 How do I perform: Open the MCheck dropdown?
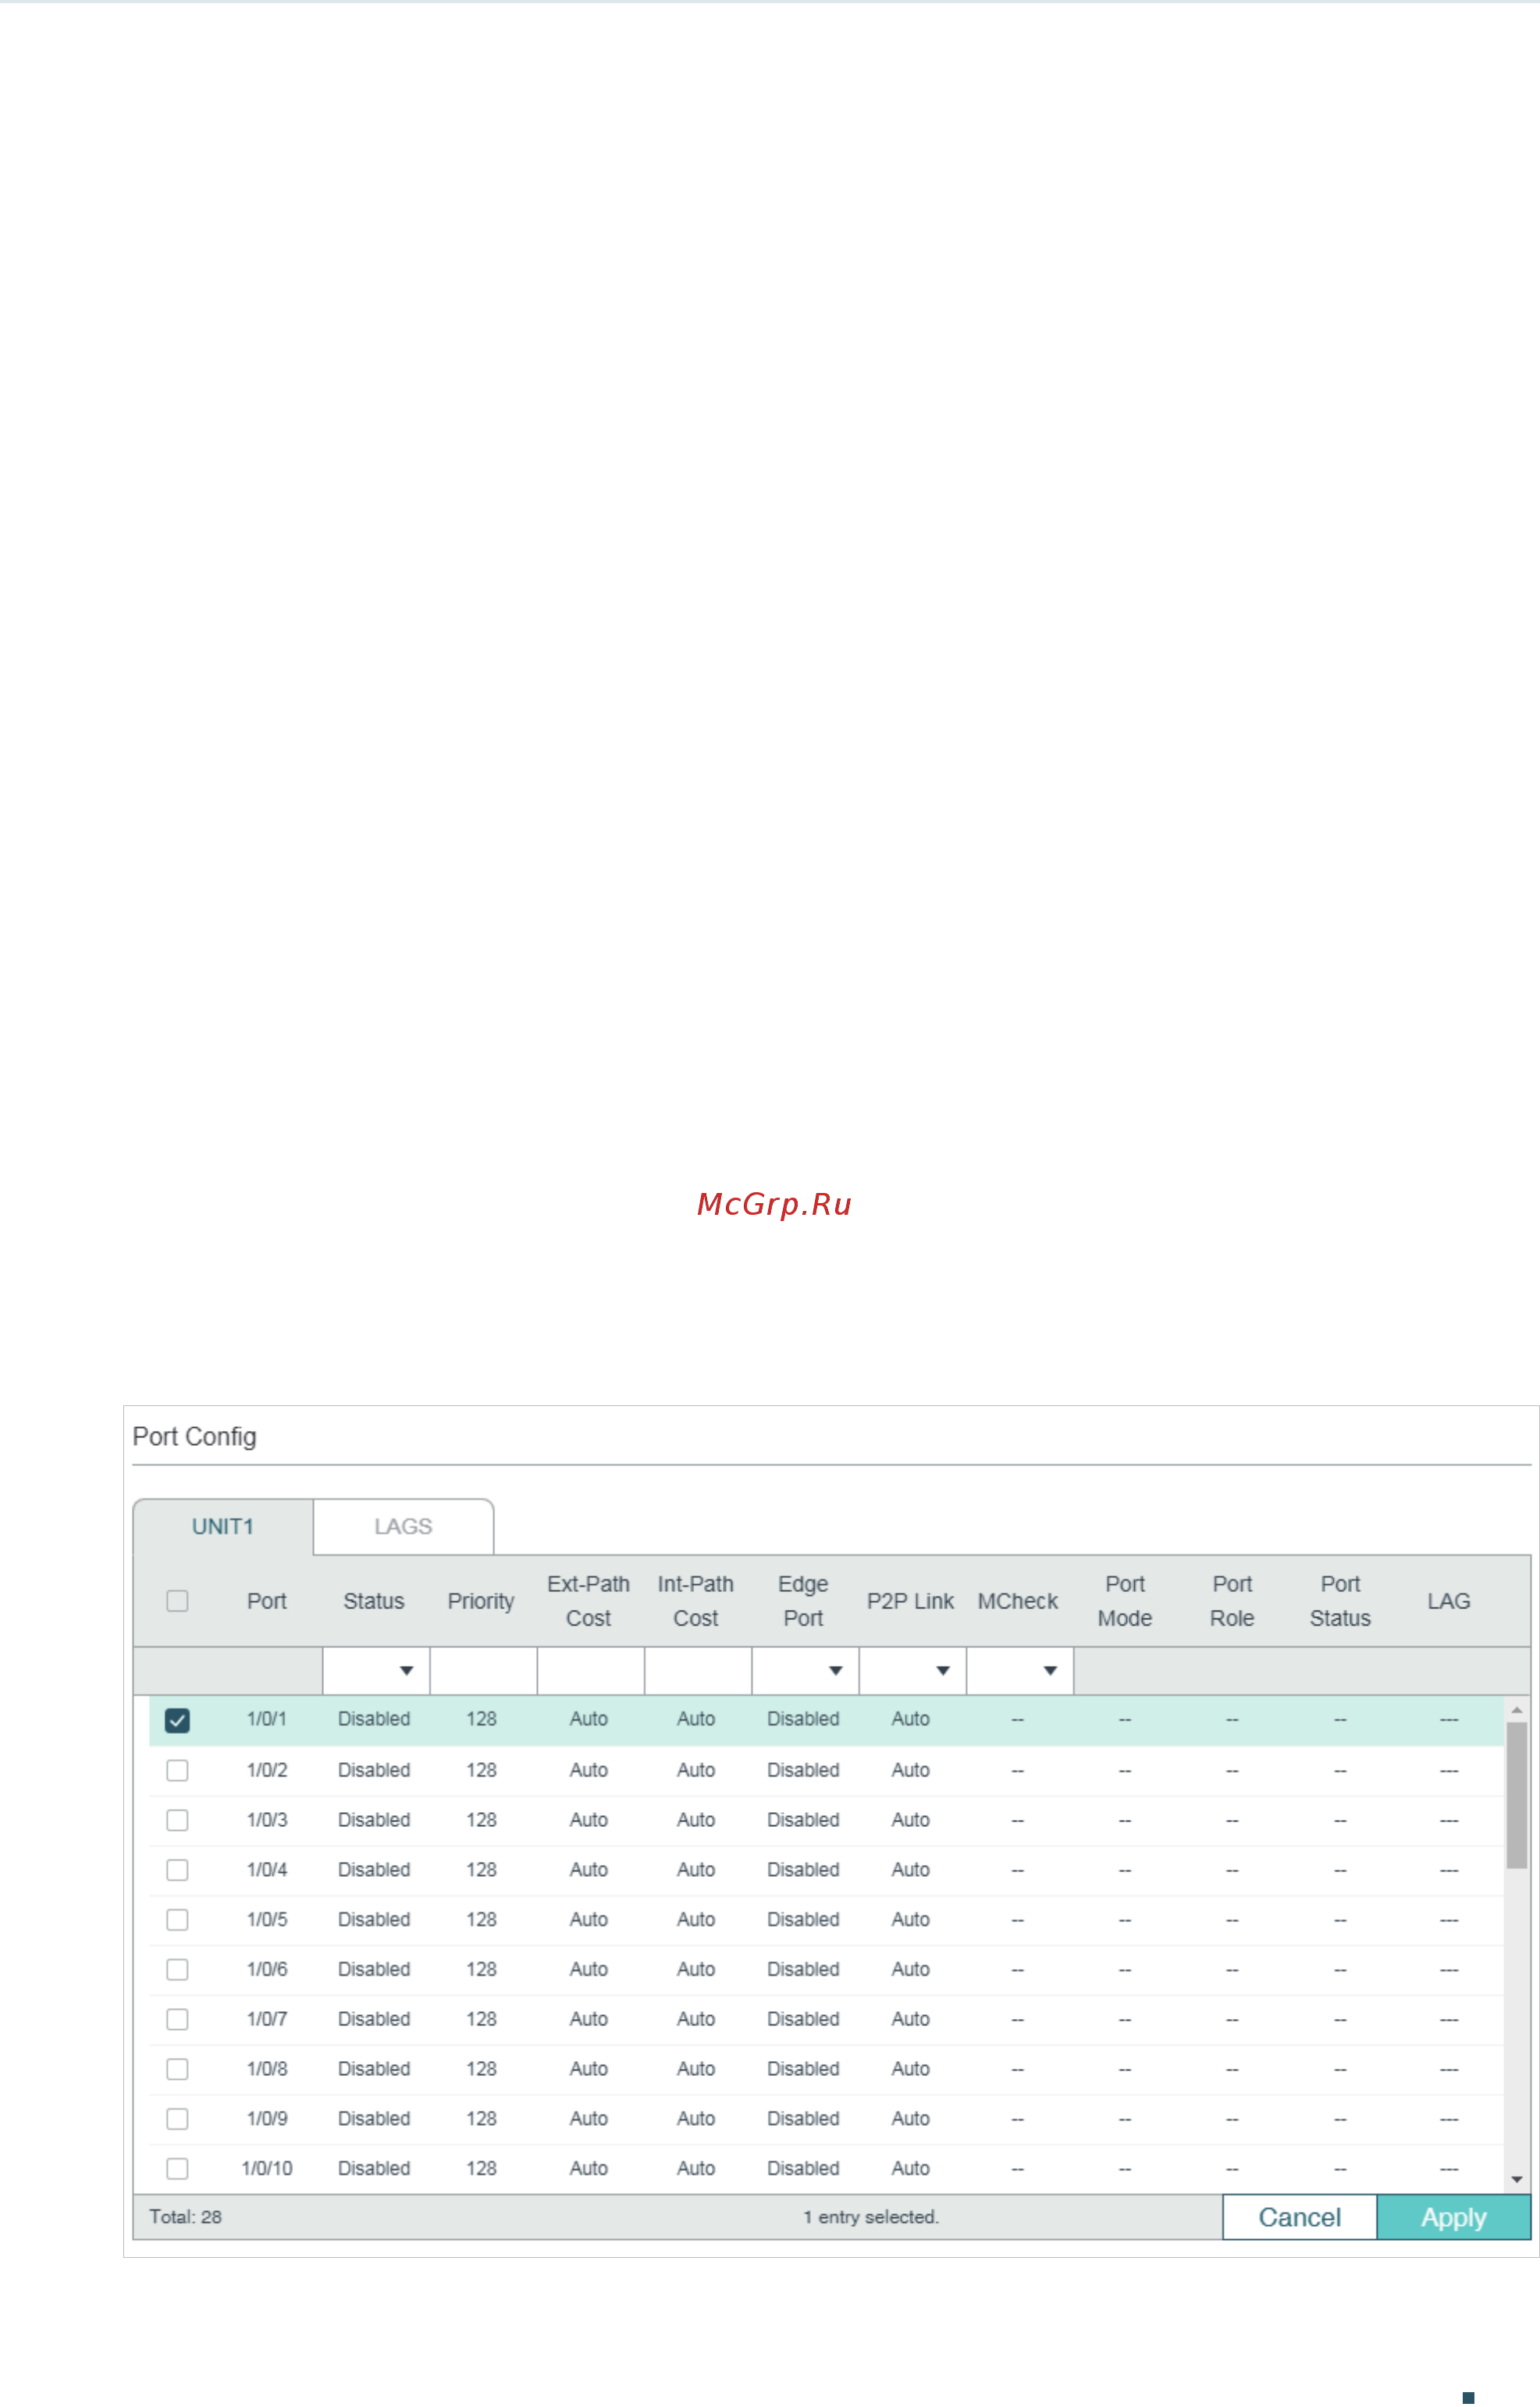pos(1020,1672)
